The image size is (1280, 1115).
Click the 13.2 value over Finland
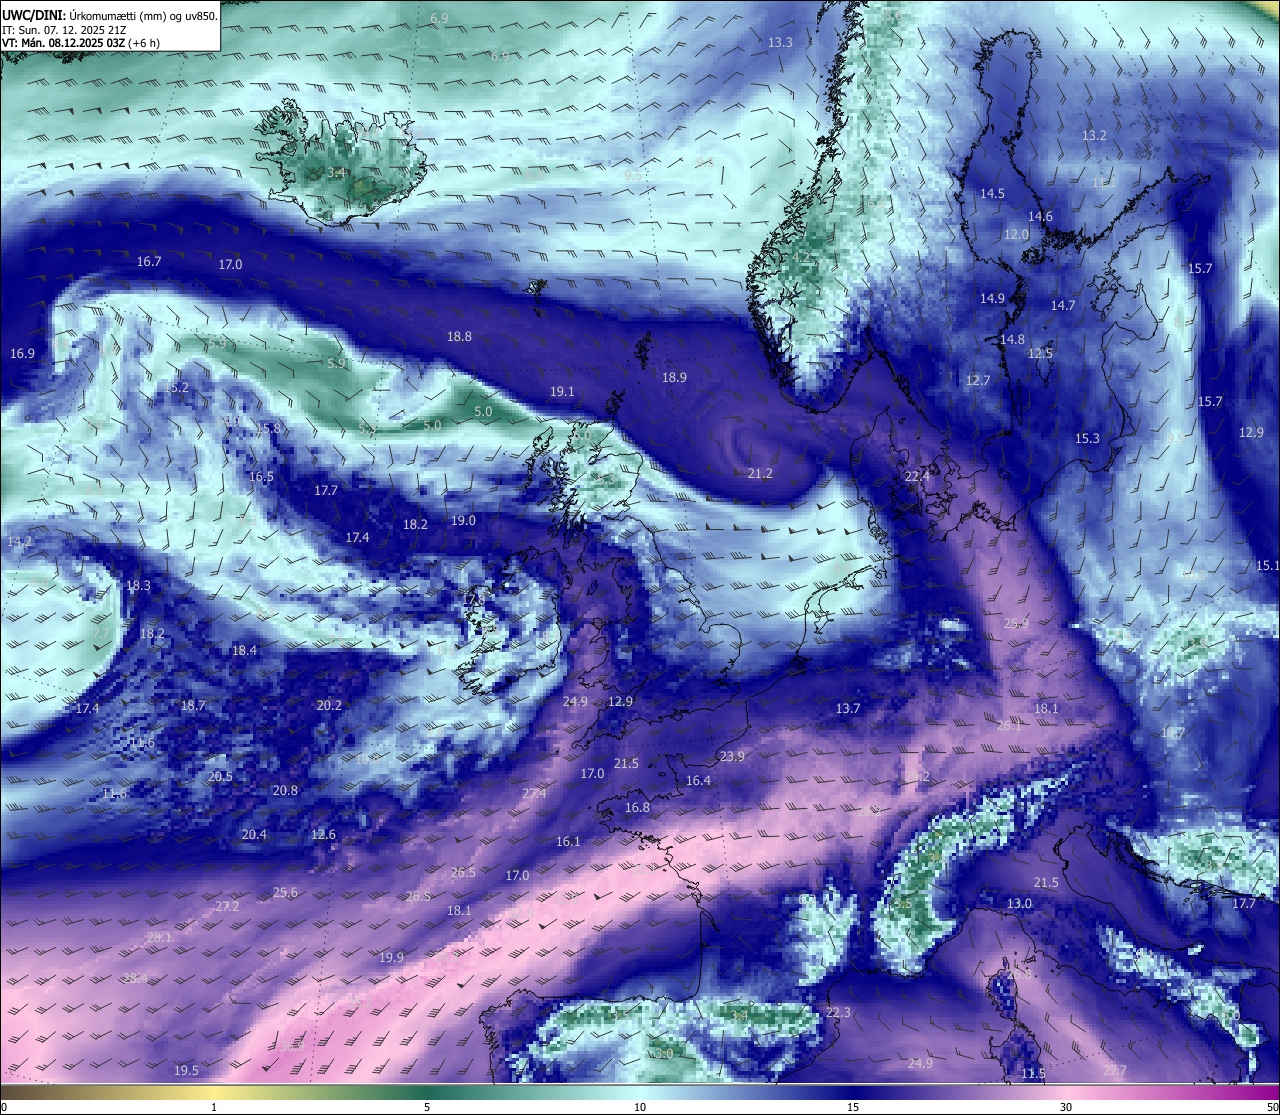click(x=1095, y=135)
